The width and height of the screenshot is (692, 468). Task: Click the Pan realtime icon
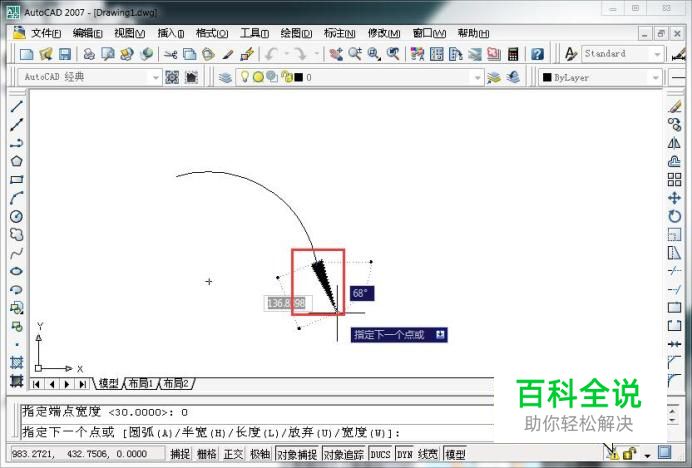(x=335, y=54)
